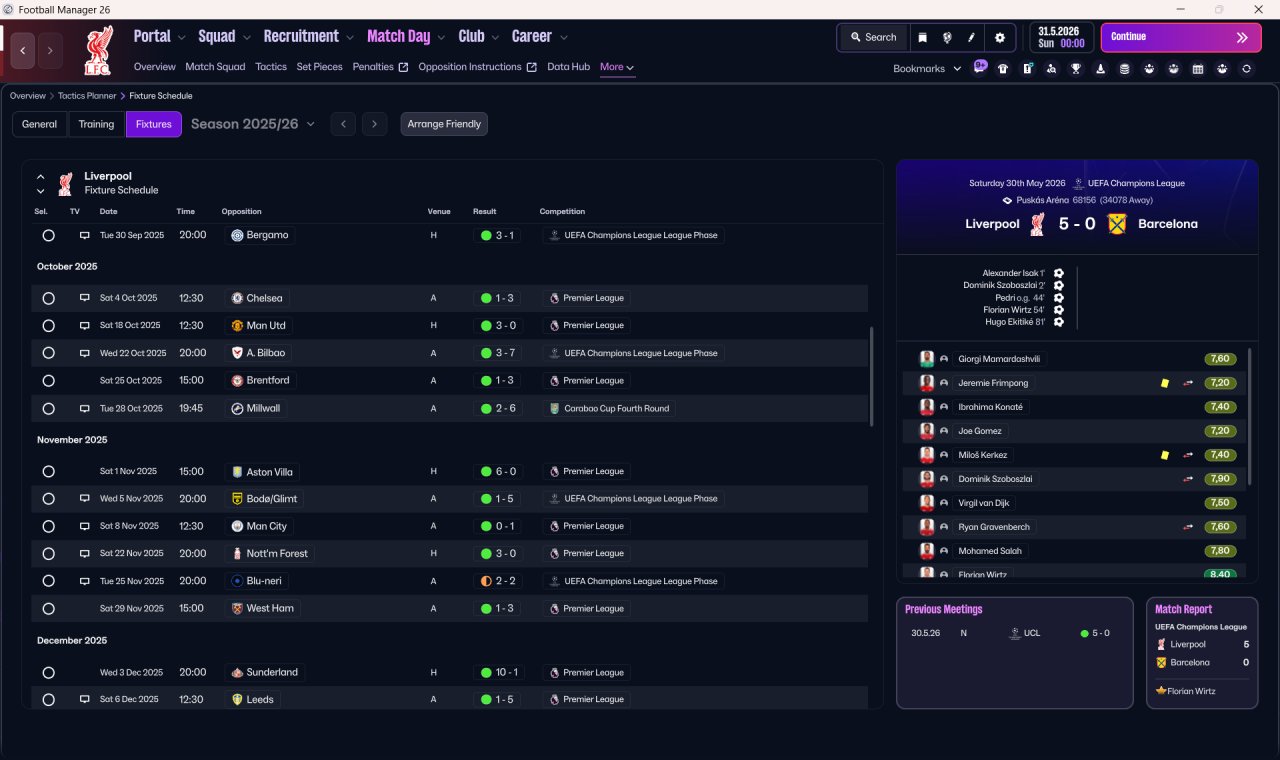Image resolution: width=1280 pixels, height=760 pixels.
Task: Click the pencil edit icon in toolbar
Action: click(x=971, y=37)
